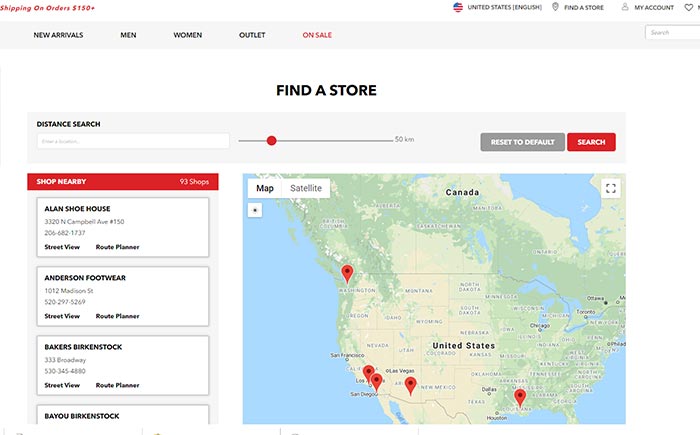
Task: Open the wishlist heart icon
Action: pyautogui.click(x=688, y=7)
